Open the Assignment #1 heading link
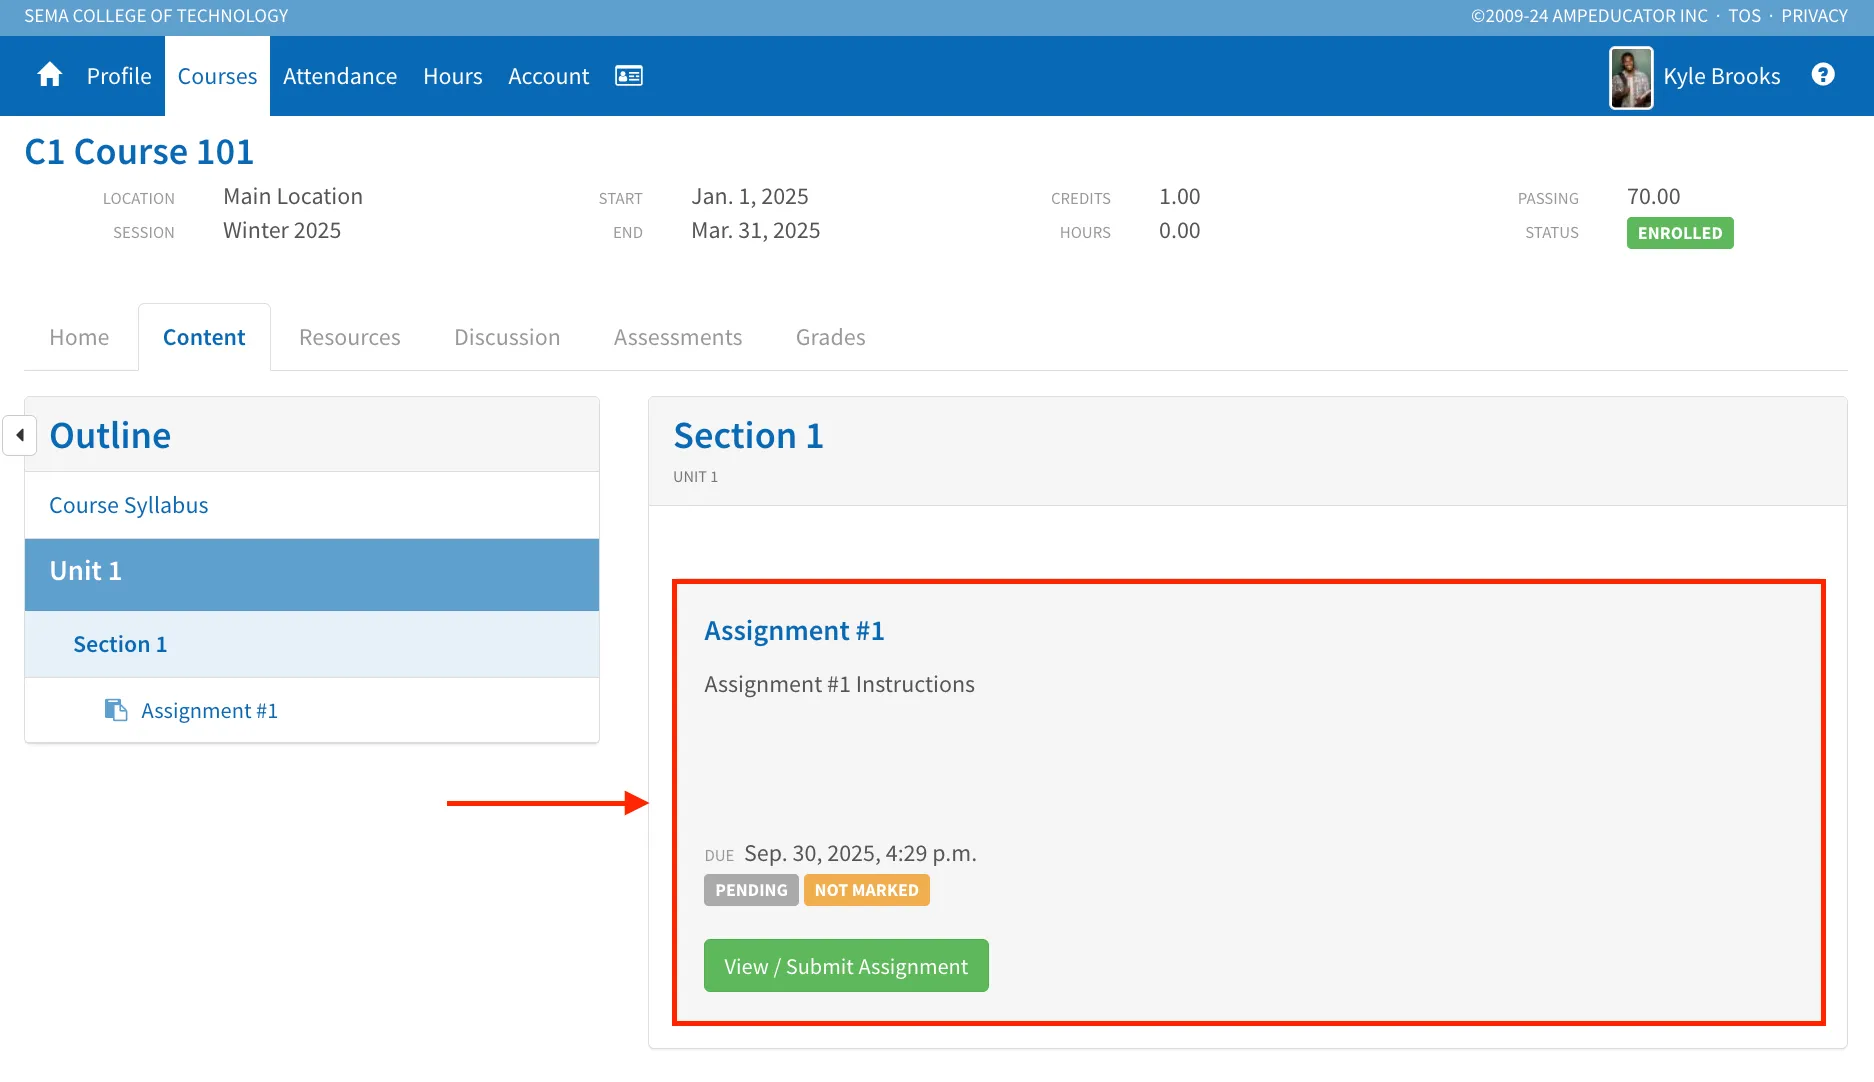This screenshot has height=1082, width=1874. (x=794, y=630)
